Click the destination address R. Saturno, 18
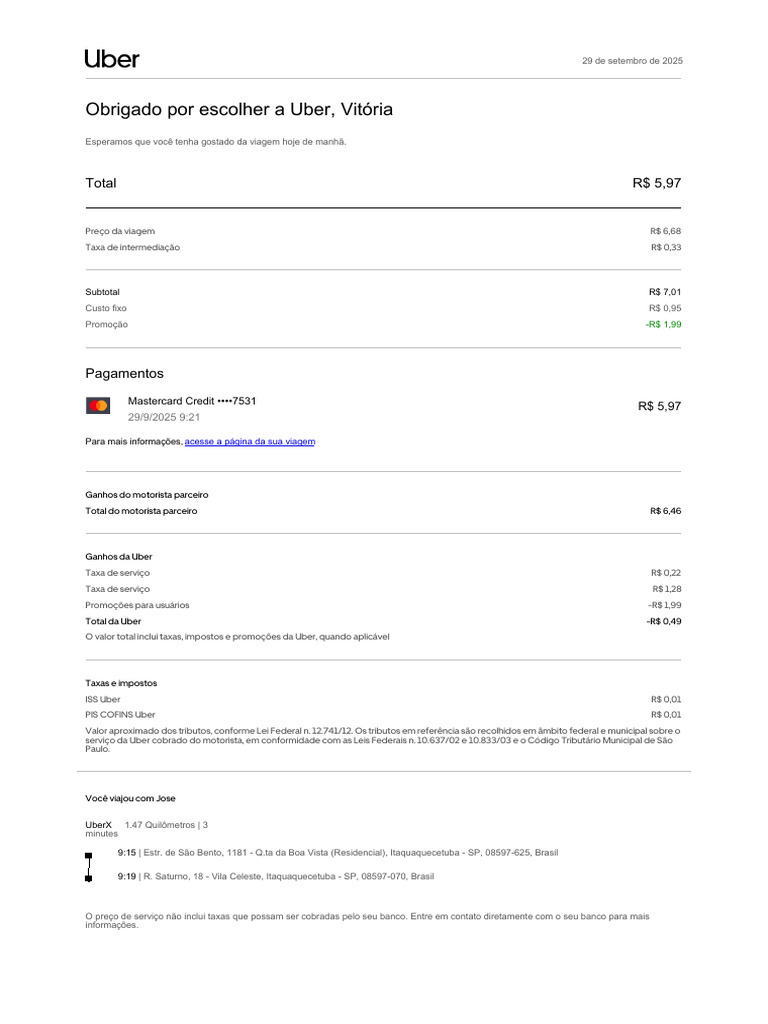The image size is (768, 1024). coord(289,876)
